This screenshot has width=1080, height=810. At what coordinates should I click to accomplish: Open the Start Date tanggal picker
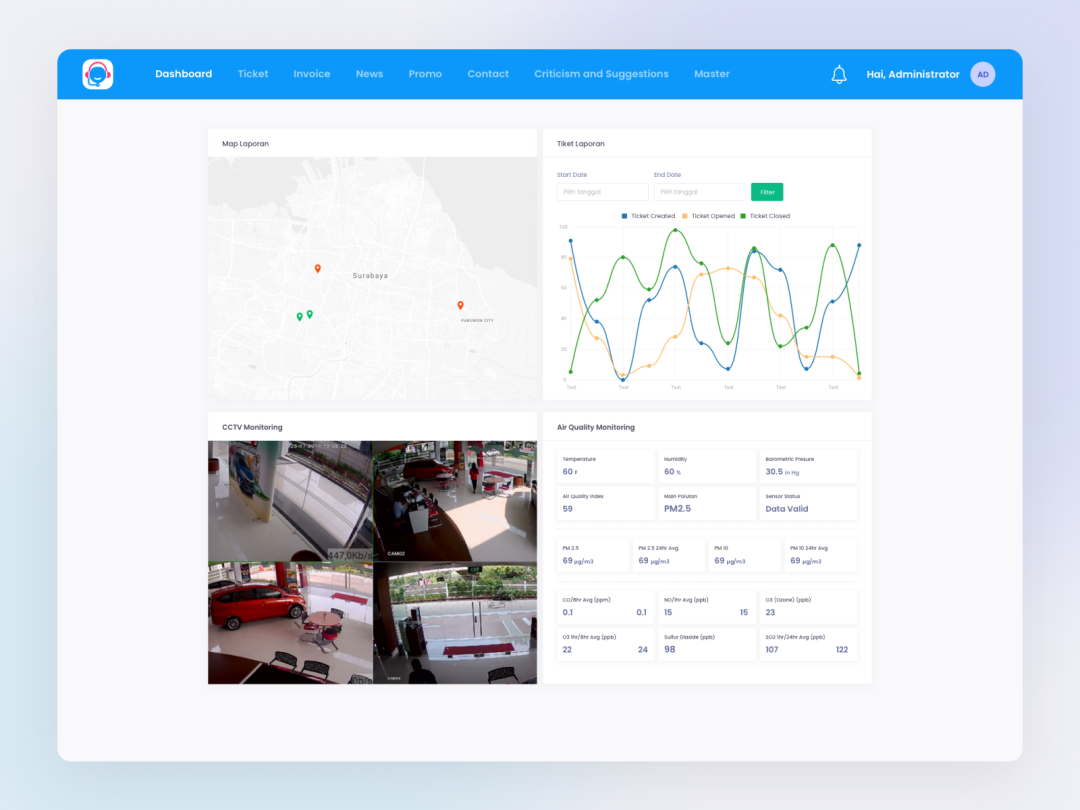(602, 191)
